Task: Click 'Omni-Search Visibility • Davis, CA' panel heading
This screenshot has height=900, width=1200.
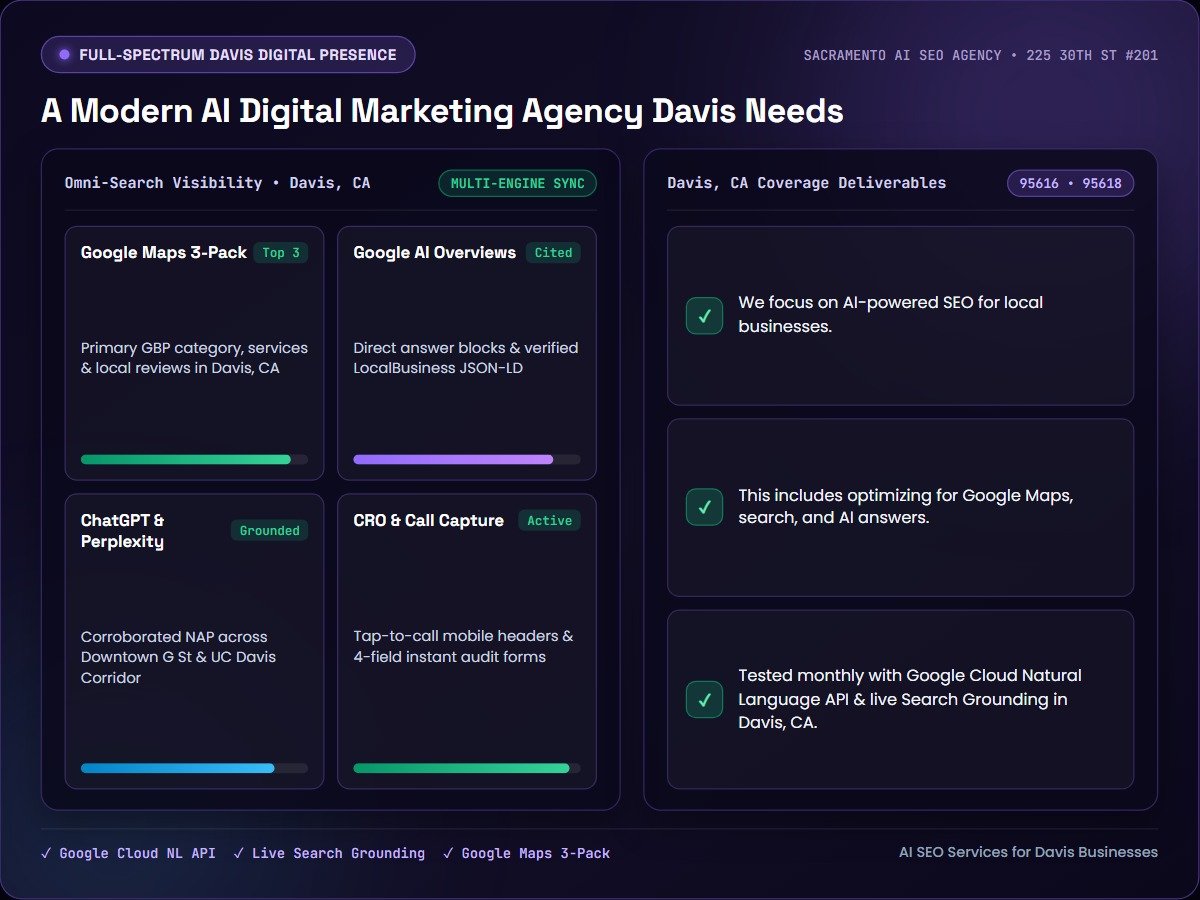Action: tap(217, 183)
